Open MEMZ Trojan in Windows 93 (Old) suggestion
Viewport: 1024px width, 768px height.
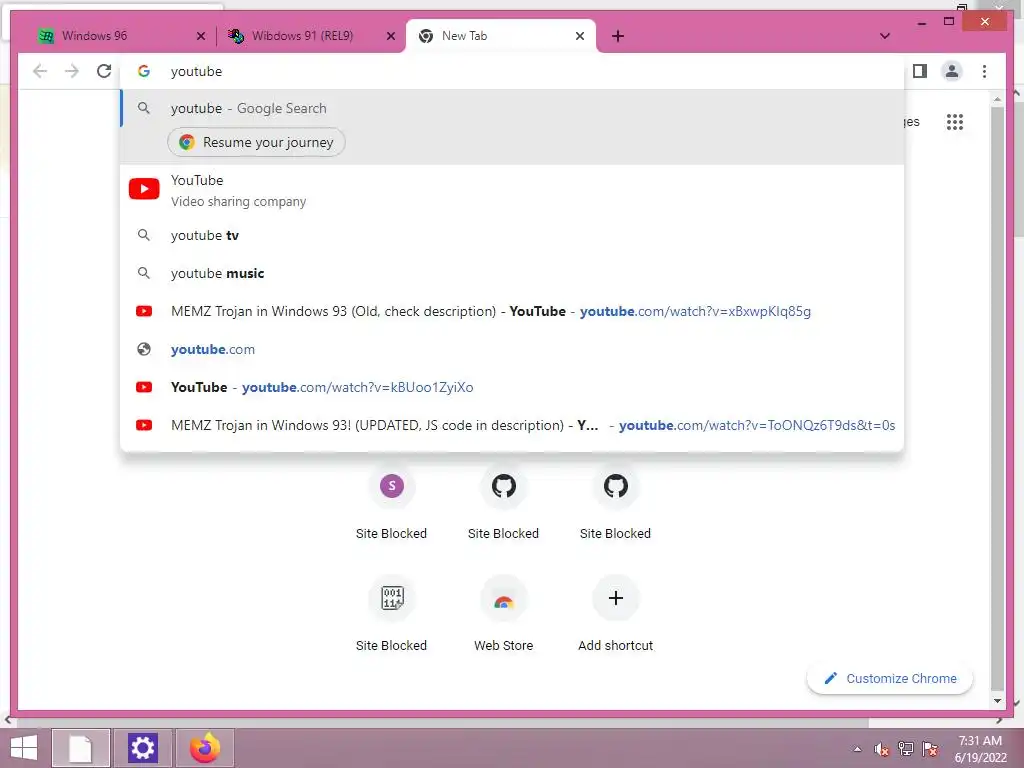click(512, 312)
